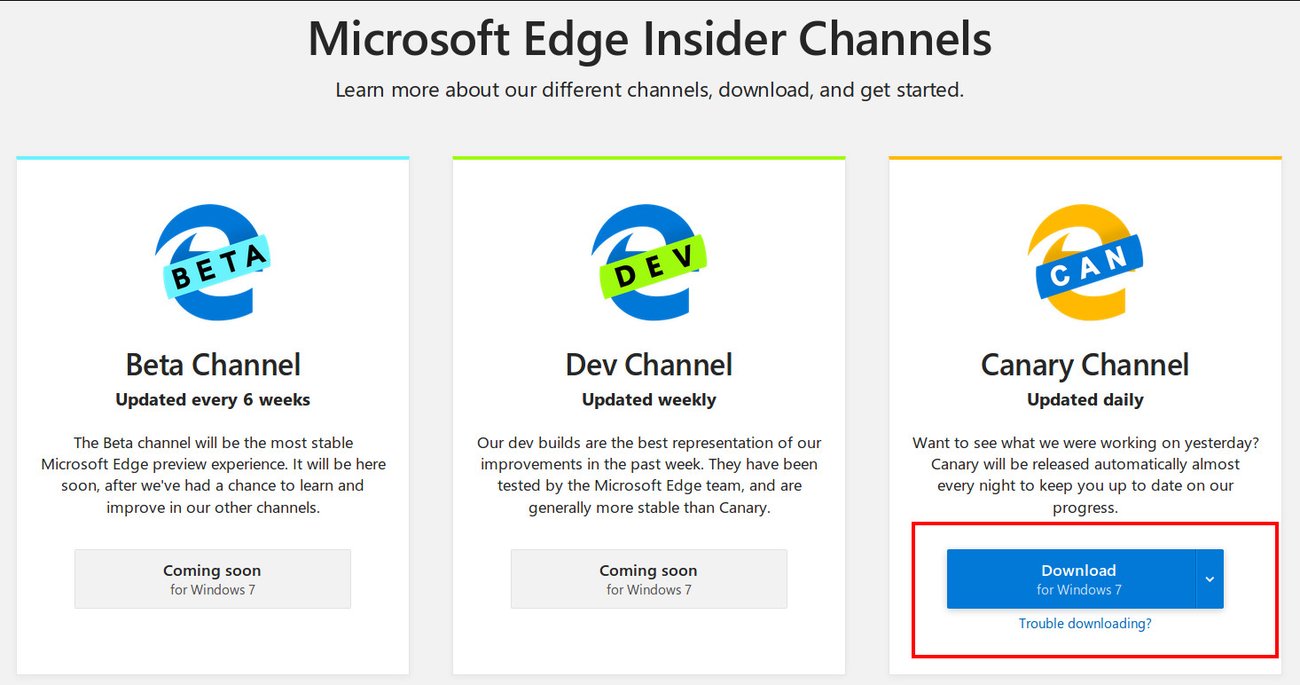Select the Dev Channel heading
Viewport: 1300px width, 685px height.
coord(649,364)
